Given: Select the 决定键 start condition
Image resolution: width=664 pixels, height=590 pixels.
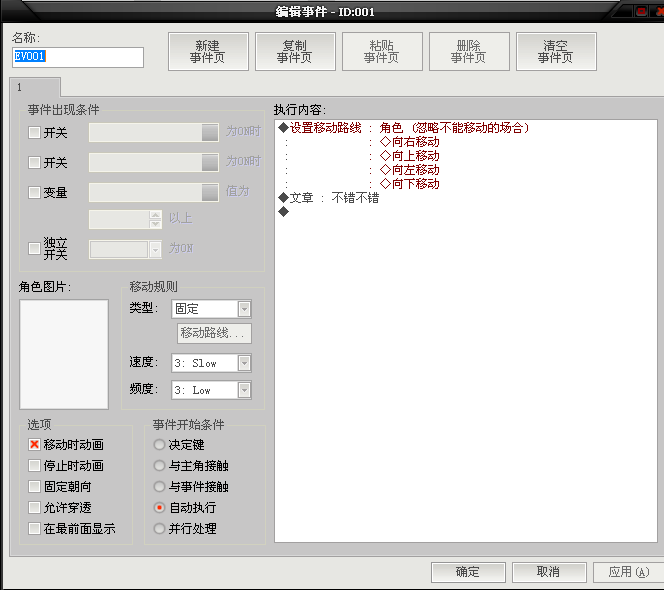Looking at the screenshot, I should 159,444.
